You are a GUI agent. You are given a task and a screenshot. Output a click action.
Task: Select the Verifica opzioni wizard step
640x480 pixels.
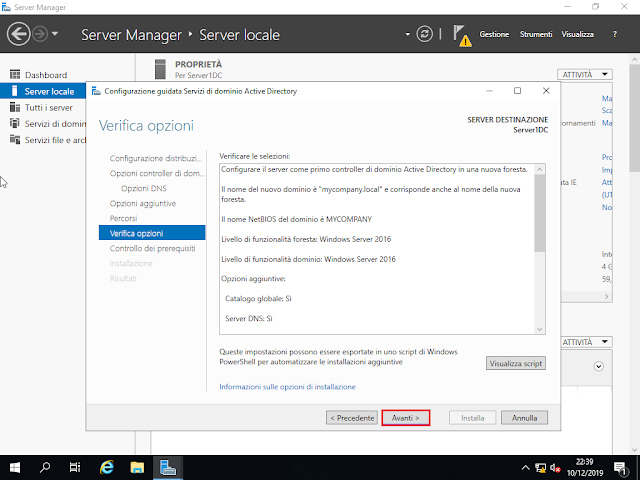click(152, 233)
